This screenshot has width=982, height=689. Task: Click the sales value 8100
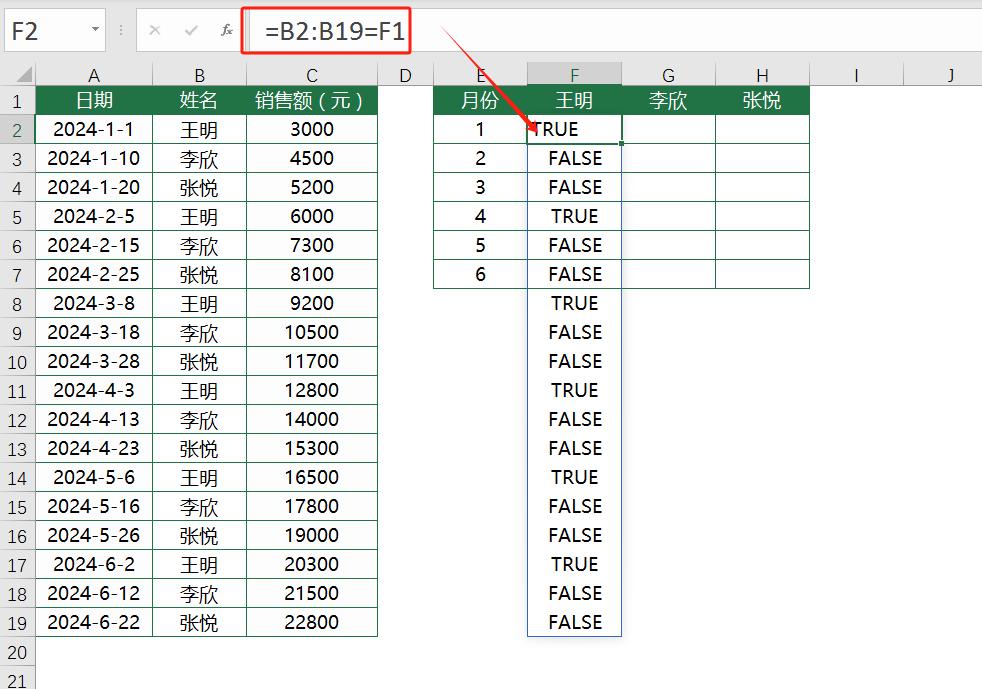pyautogui.click(x=312, y=274)
